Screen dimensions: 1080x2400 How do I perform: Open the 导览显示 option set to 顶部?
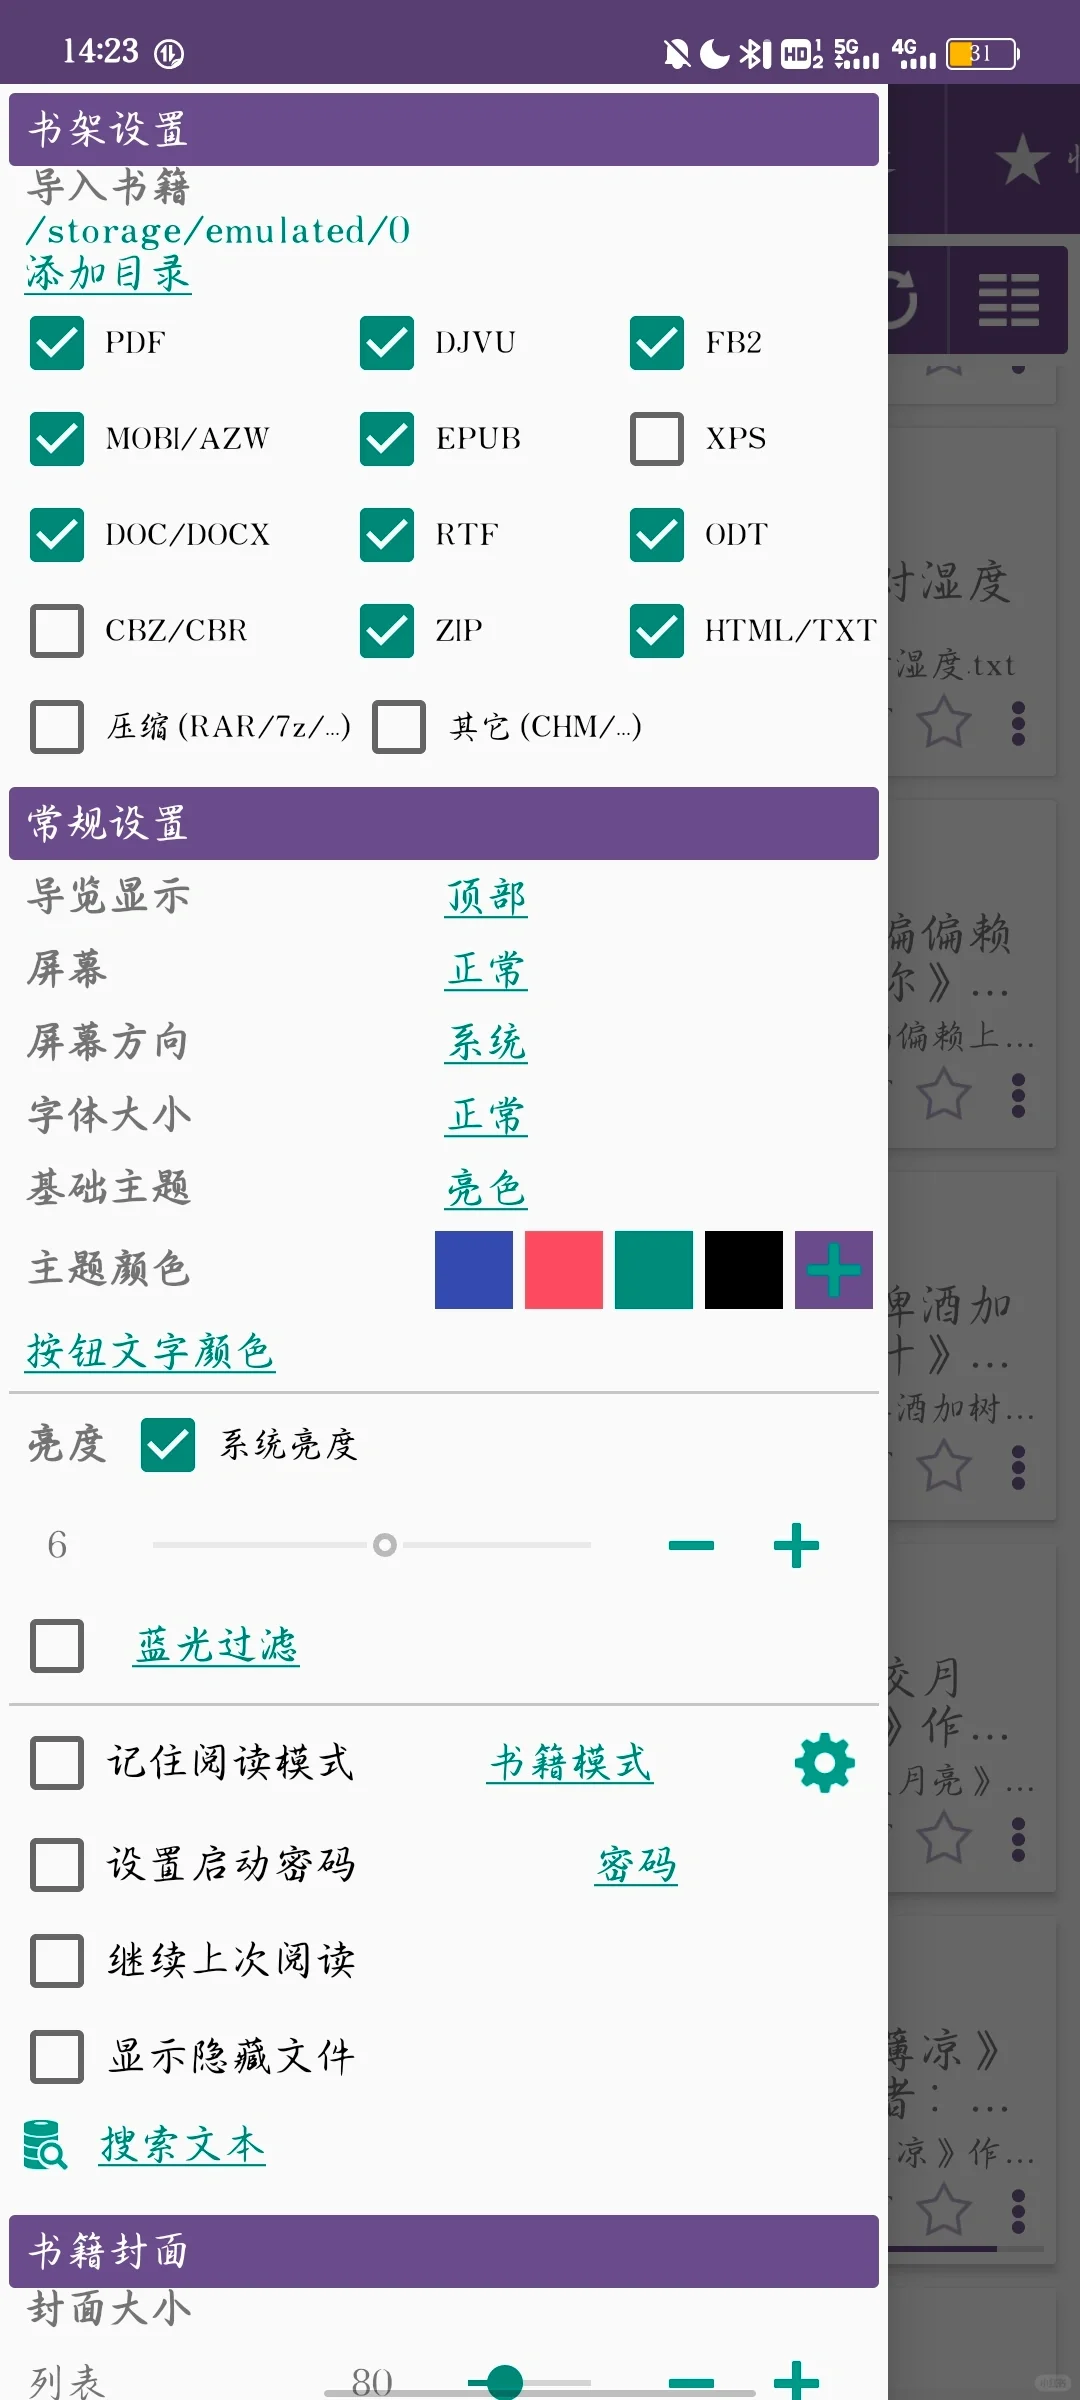coord(486,897)
